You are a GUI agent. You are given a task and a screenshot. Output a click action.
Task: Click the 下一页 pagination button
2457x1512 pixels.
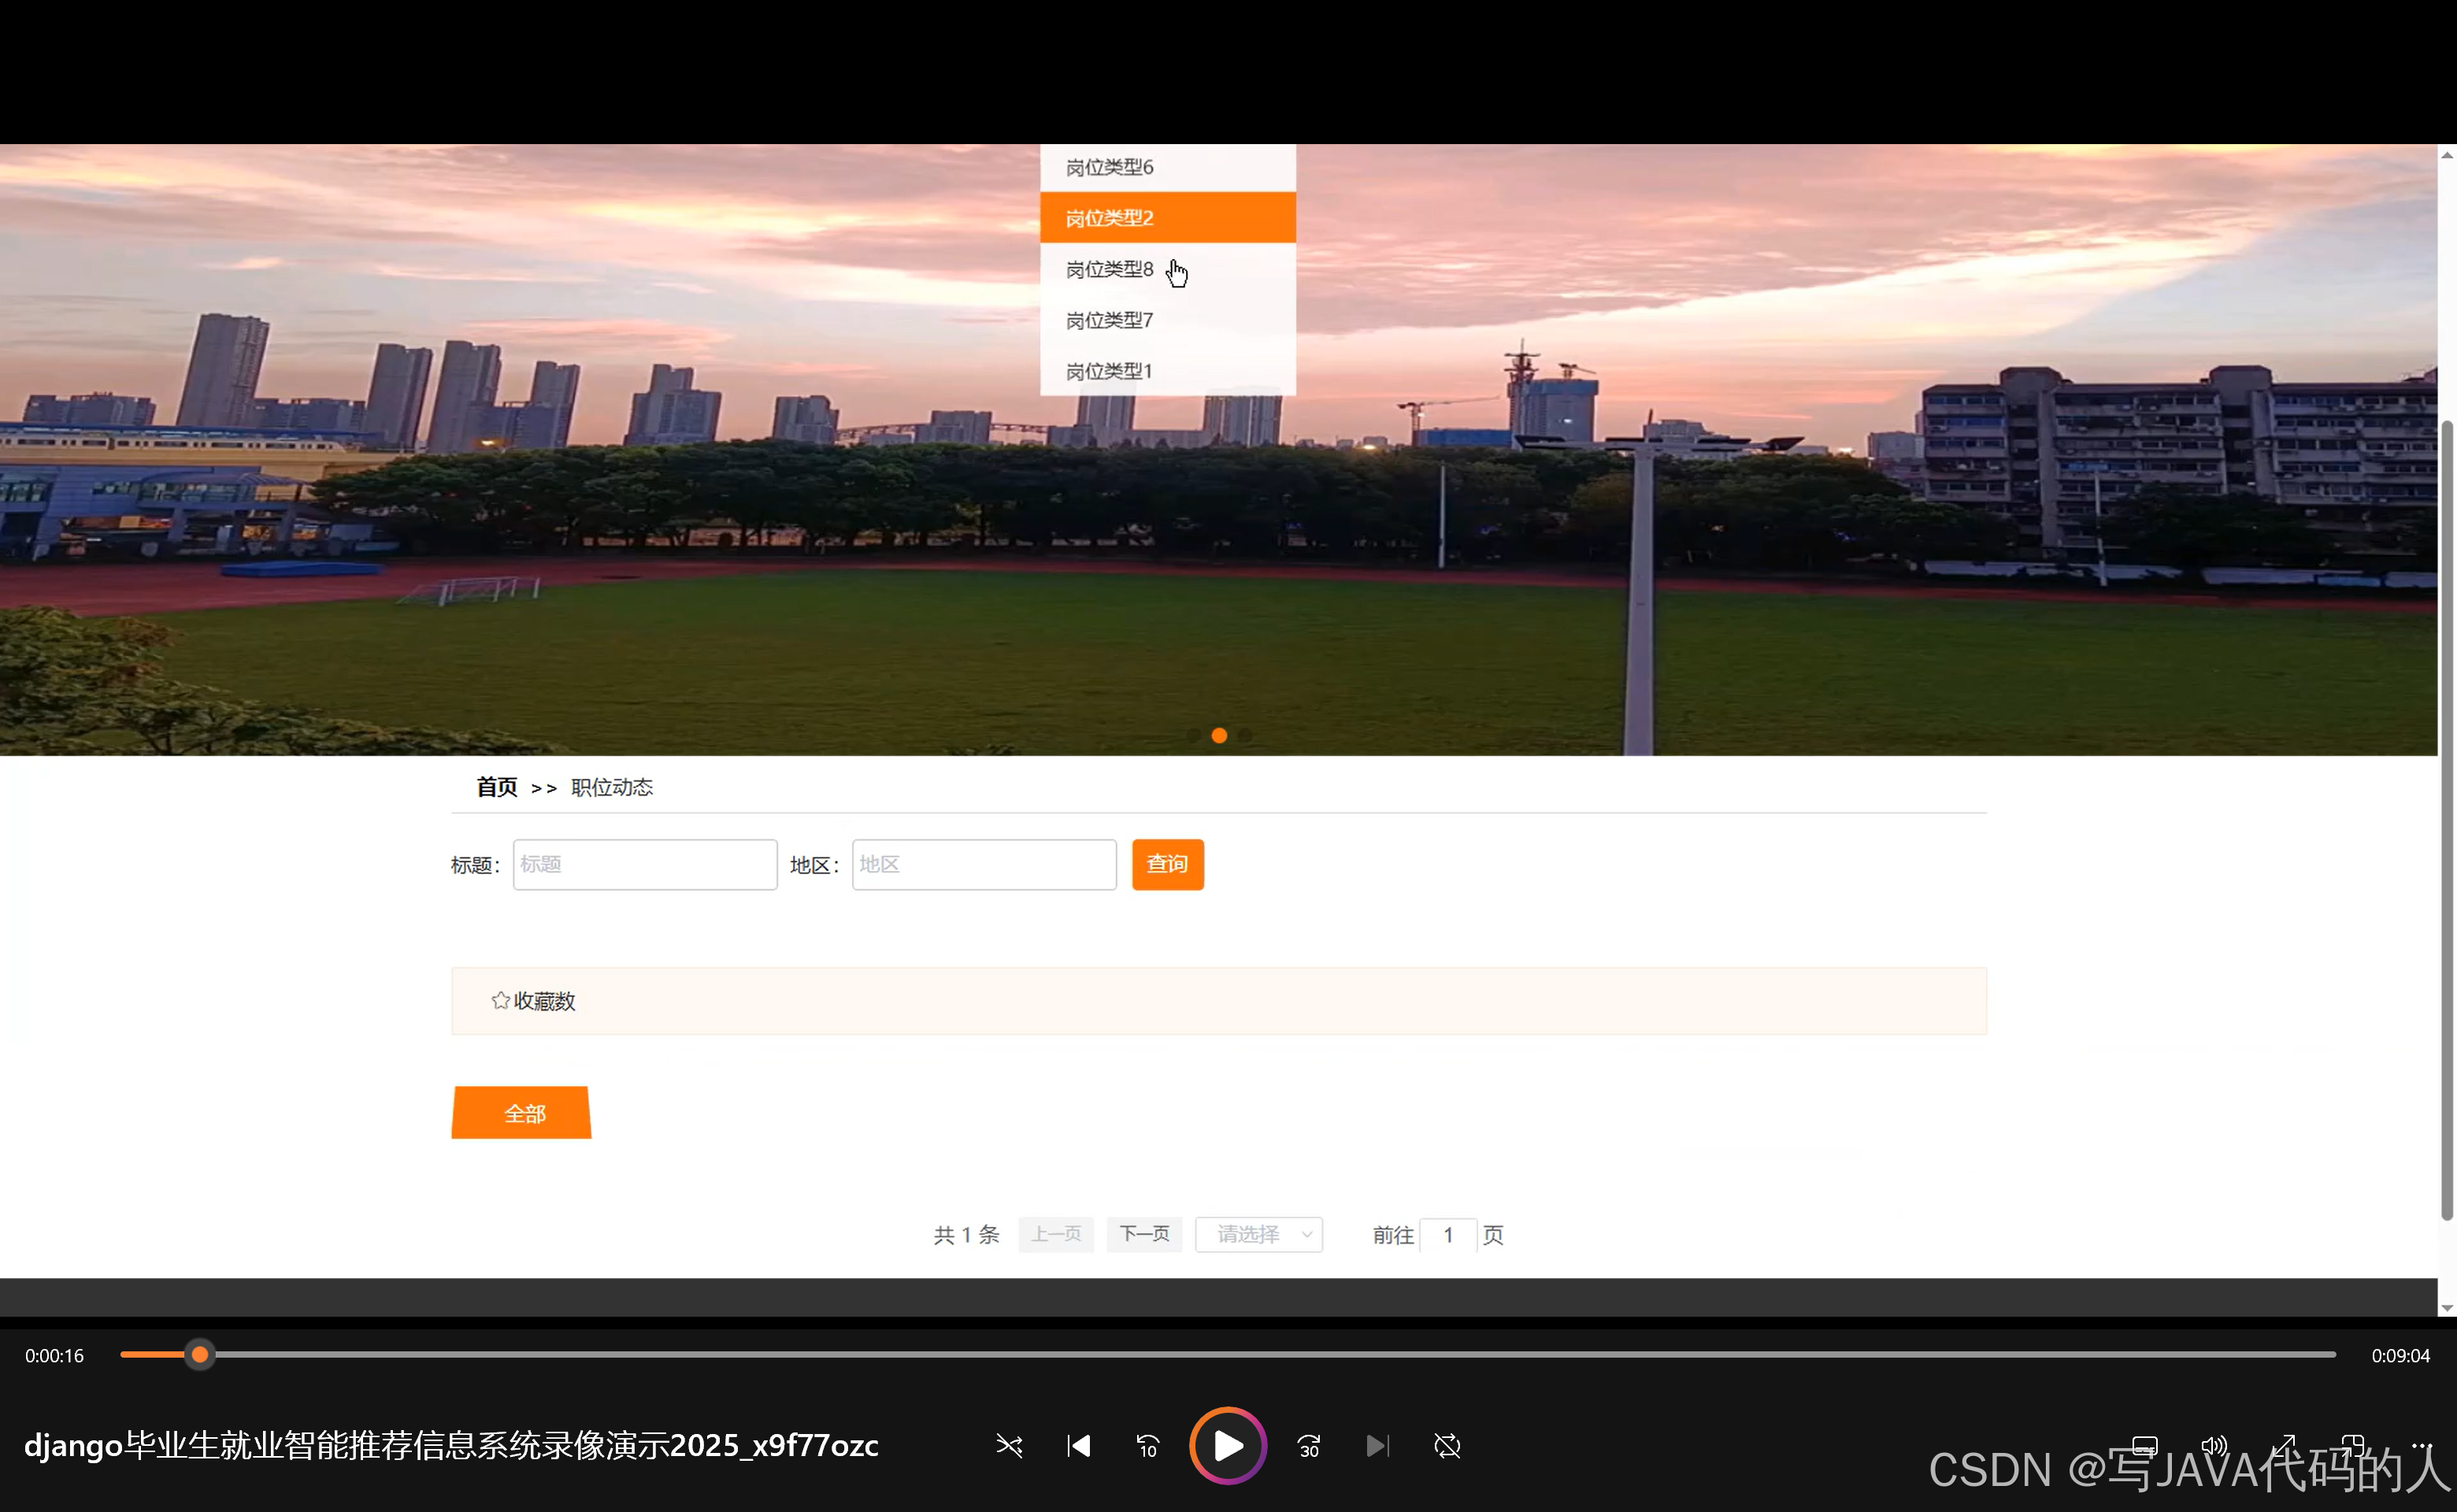coord(1144,1234)
